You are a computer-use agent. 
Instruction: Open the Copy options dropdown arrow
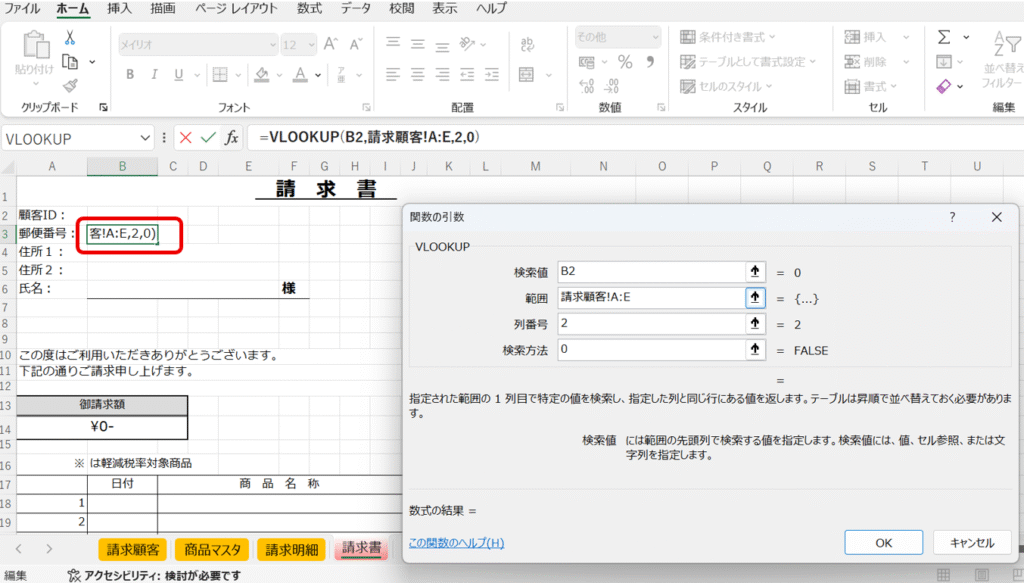click(92, 62)
